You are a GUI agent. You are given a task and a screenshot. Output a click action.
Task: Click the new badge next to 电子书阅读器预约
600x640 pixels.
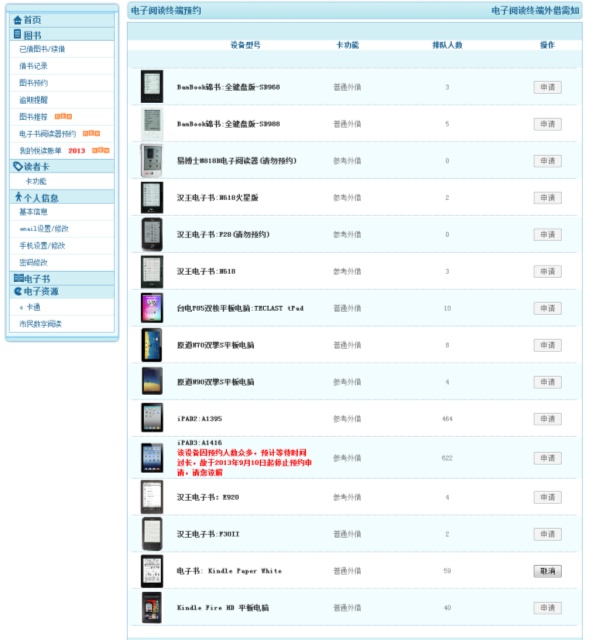[x=92, y=133]
